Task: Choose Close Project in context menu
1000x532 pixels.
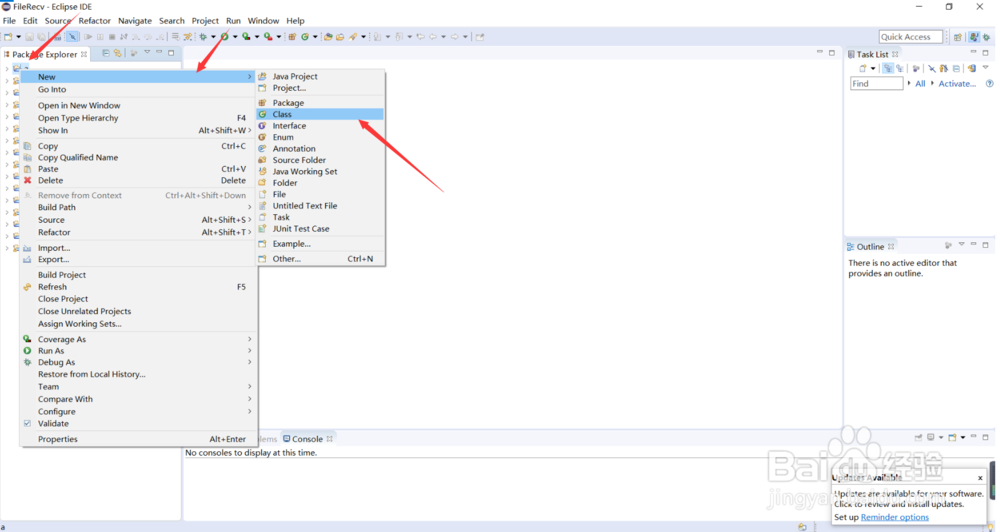Action: click(138, 299)
